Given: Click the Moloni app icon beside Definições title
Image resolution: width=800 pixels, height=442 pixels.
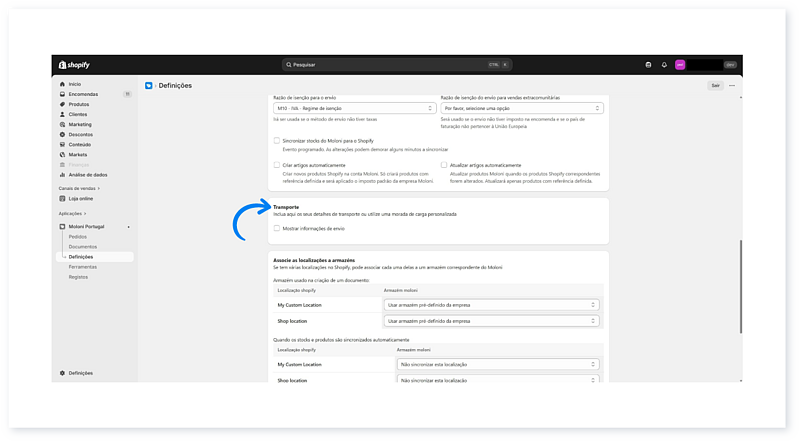Looking at the screenshot, I should coord(149,86).
